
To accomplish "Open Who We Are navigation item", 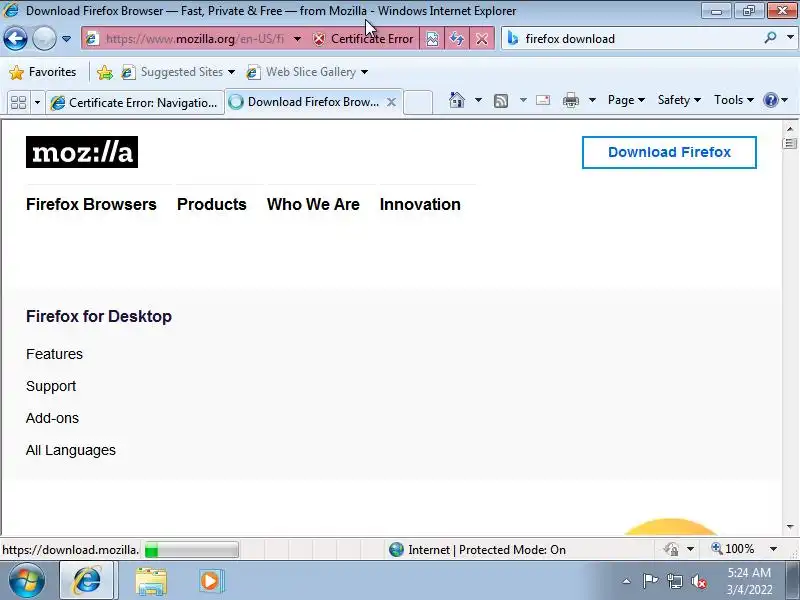I will 313,205.
